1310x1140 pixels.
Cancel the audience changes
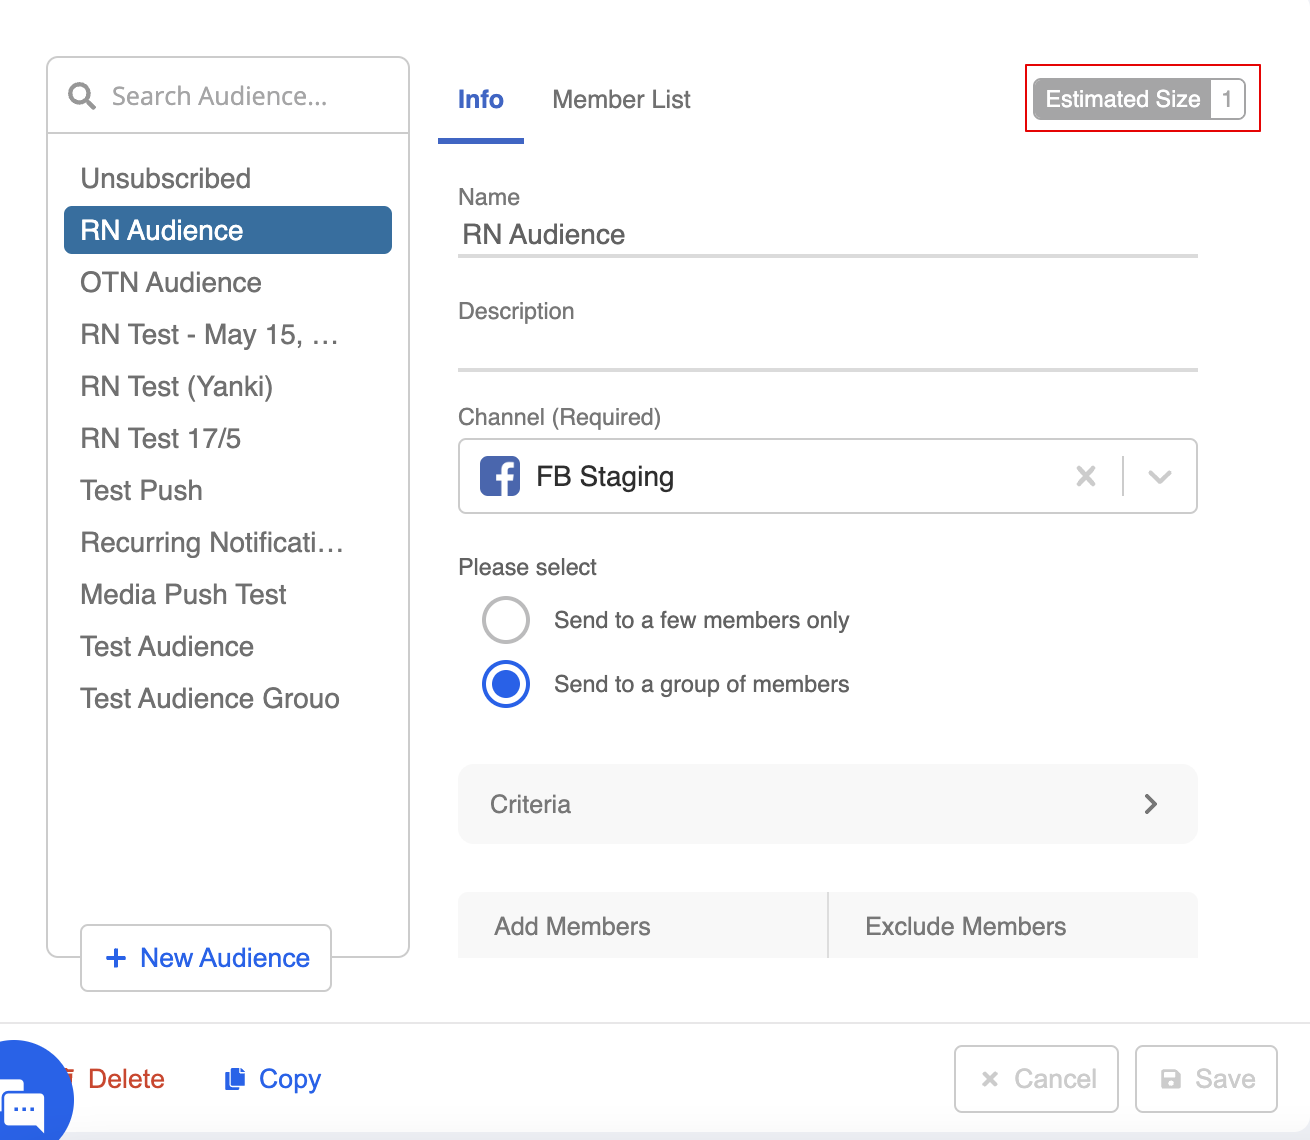[1036, 1079]
